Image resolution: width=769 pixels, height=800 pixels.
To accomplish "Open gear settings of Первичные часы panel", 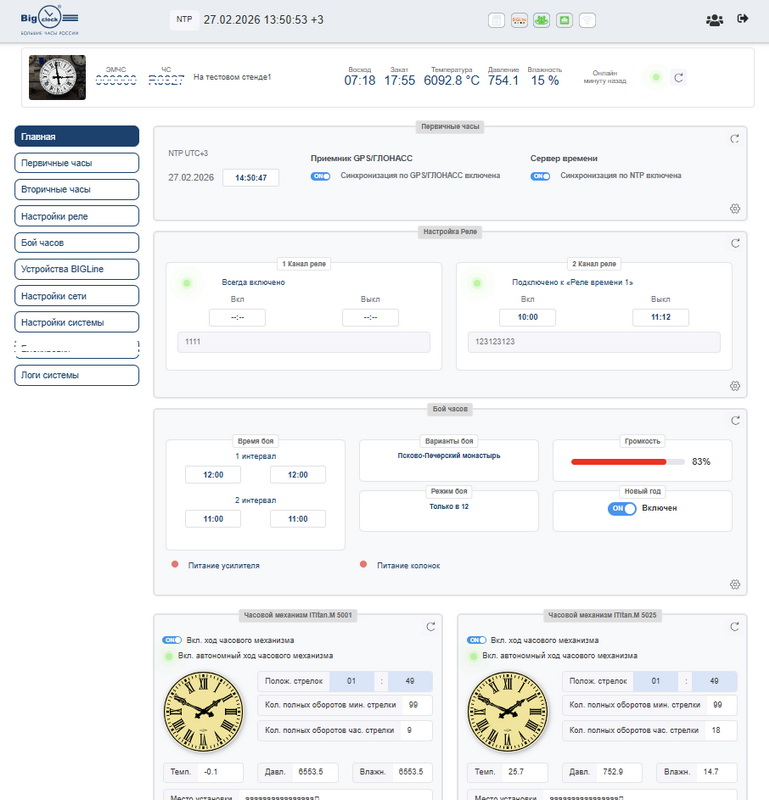I will (x=735, y=209).
